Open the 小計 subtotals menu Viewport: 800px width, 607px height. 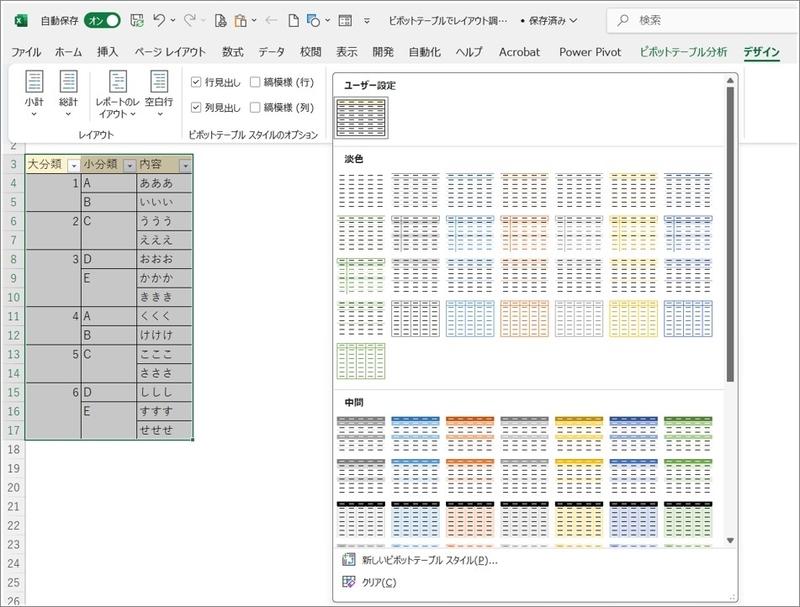point(34,94)
